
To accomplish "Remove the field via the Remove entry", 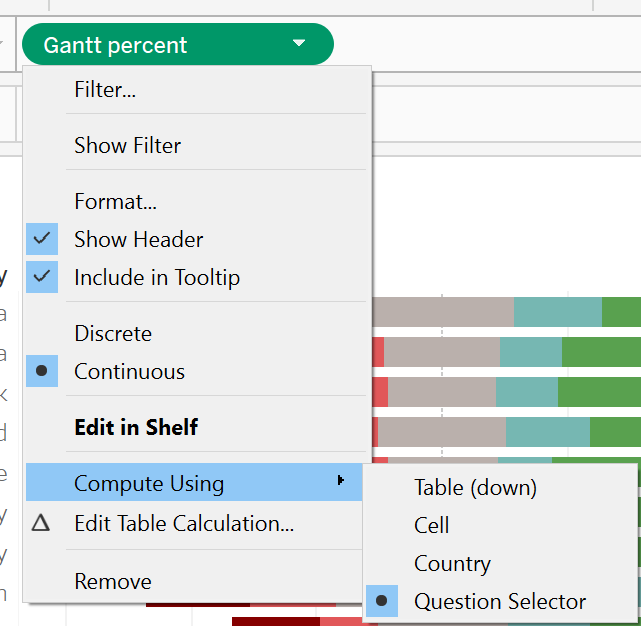I will coord(113,582).
